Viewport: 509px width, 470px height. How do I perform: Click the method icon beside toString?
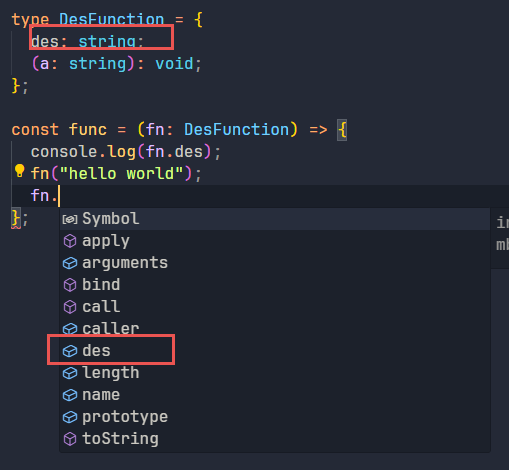click(70, 439)
